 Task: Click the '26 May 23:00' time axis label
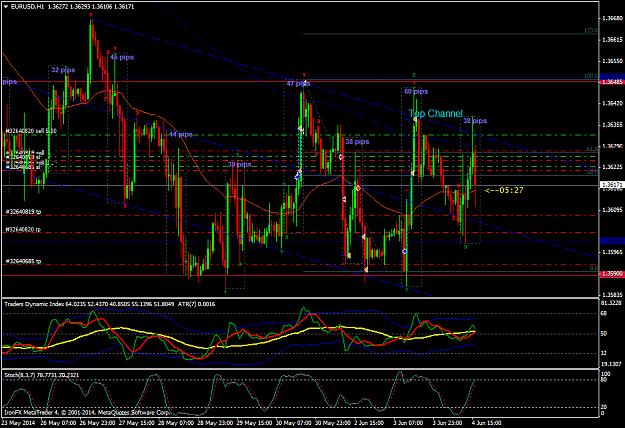point(97,423)
